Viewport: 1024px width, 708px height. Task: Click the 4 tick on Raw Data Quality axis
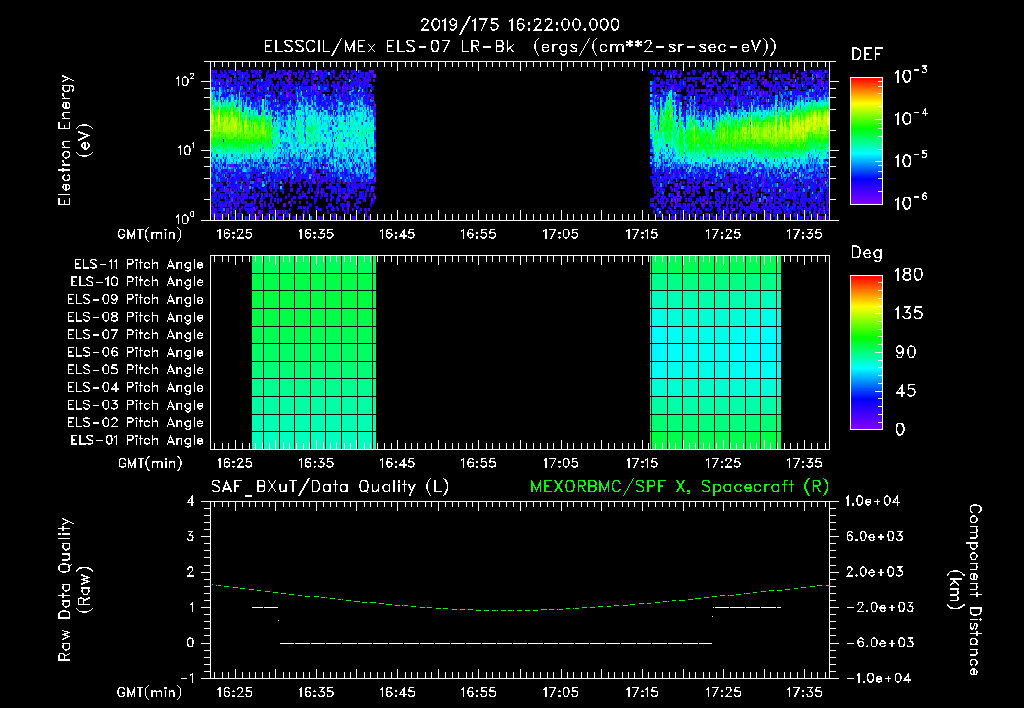coord(191,501)
